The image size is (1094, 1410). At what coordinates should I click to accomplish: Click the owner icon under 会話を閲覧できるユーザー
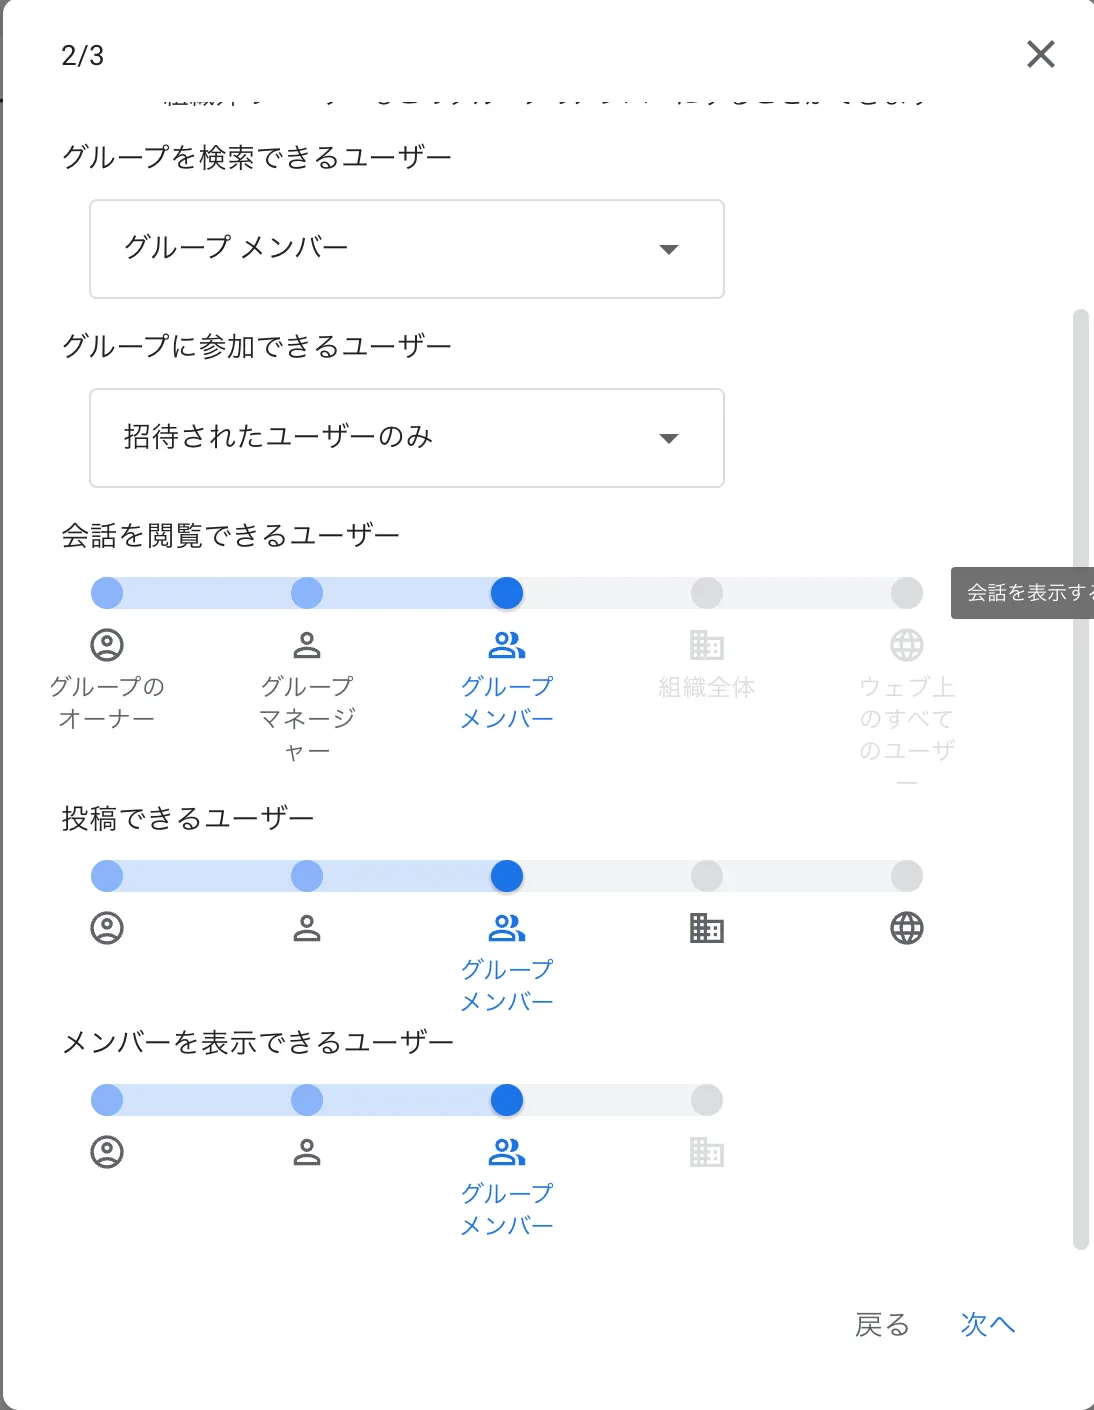click(107, 645)
